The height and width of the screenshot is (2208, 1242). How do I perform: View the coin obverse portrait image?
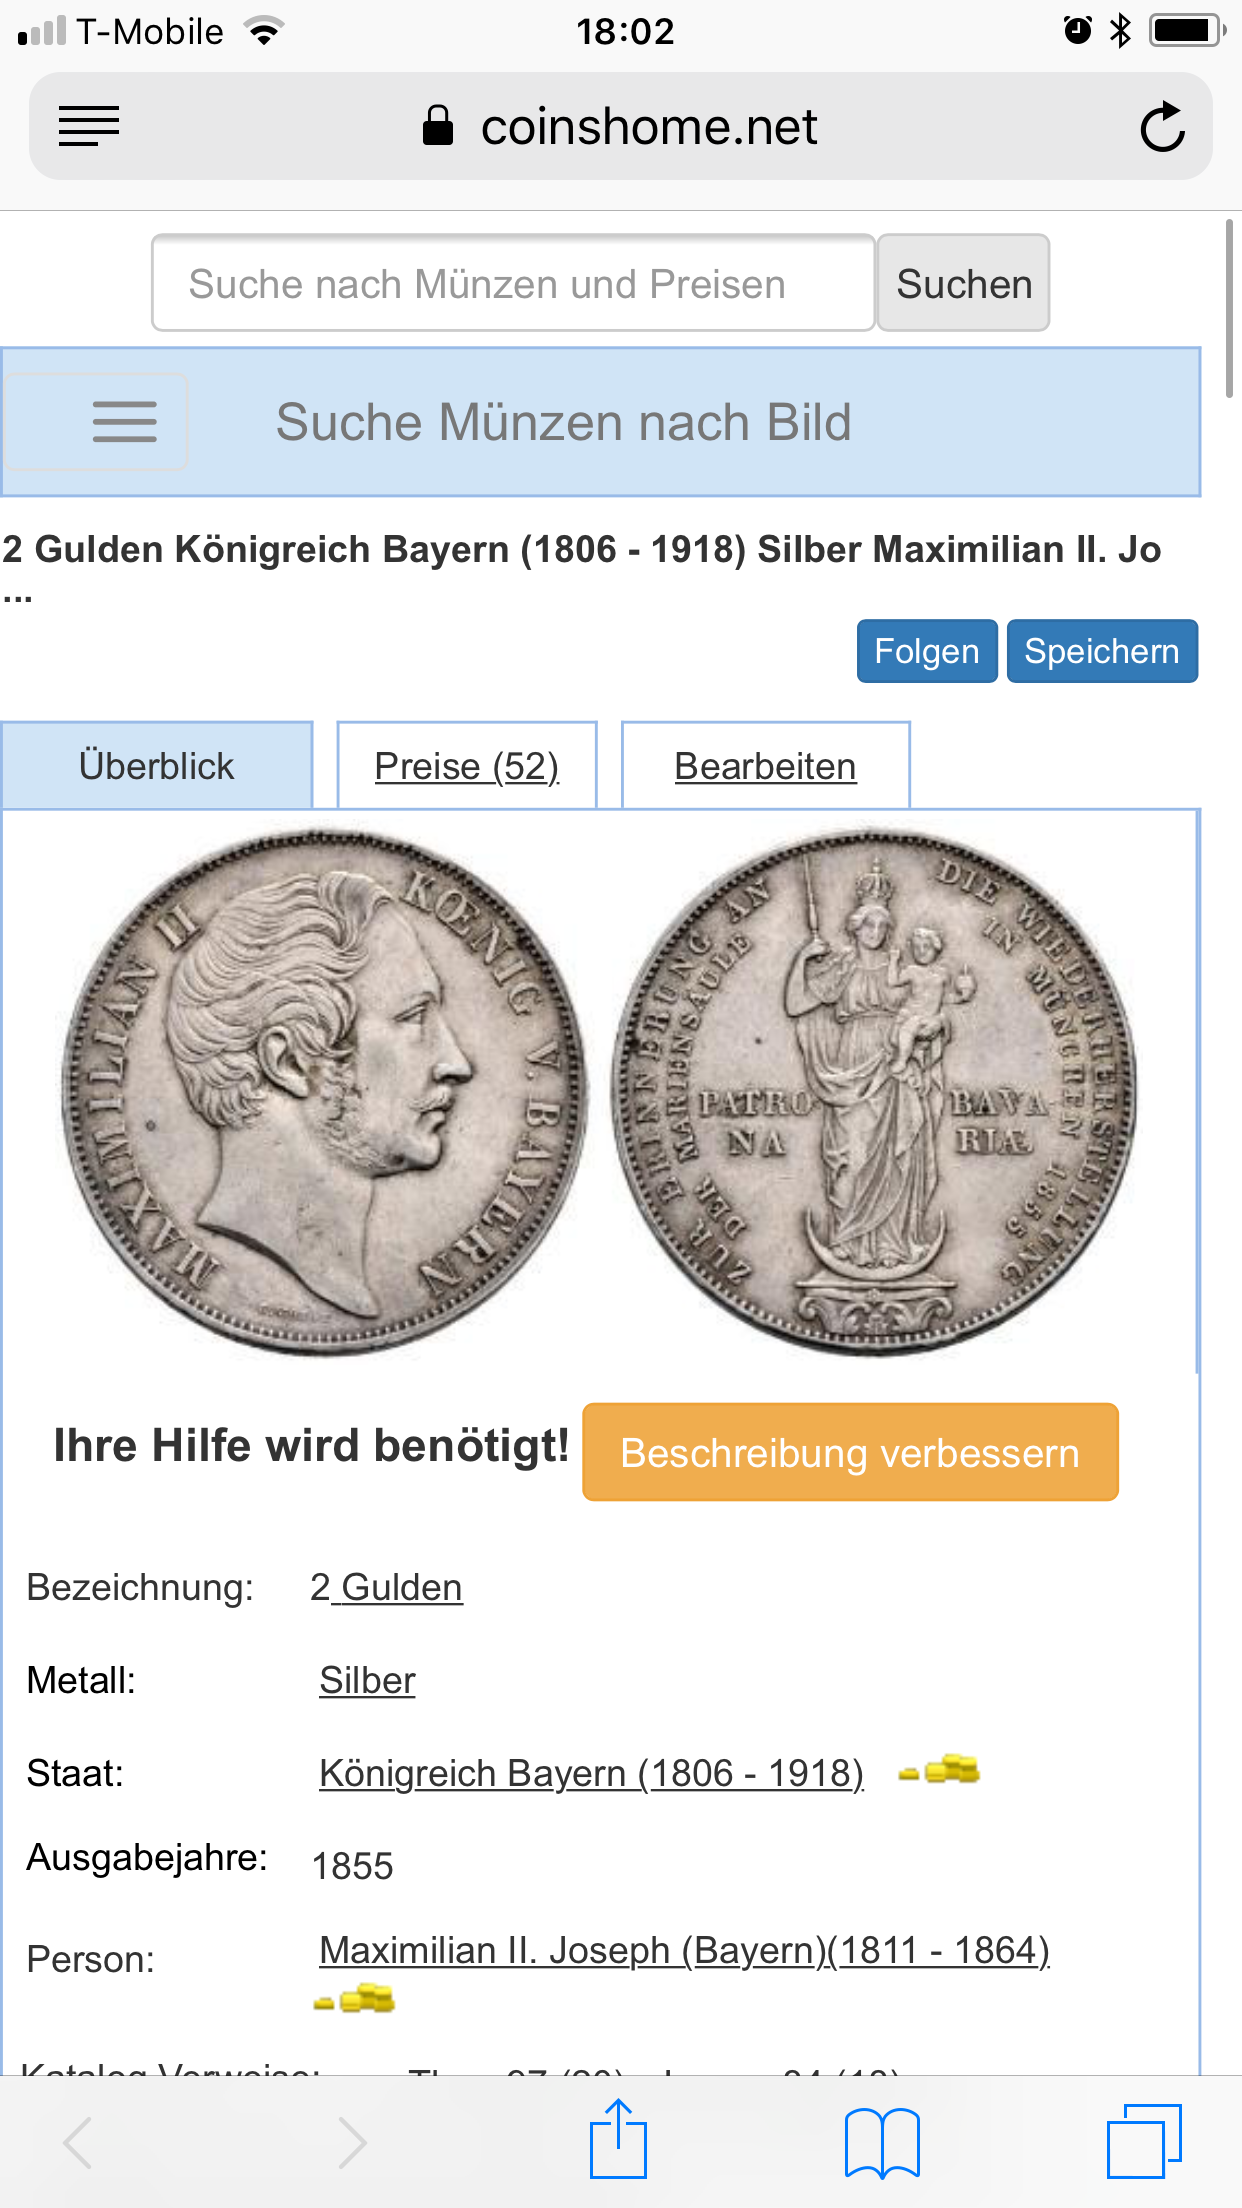pos(325,1093)
